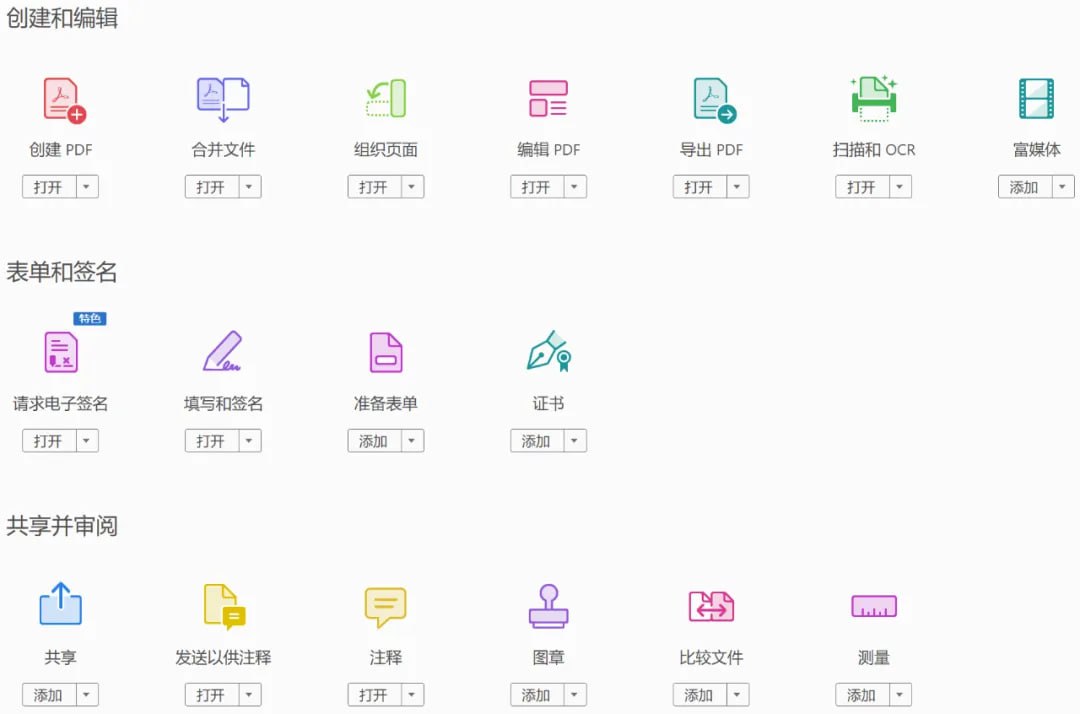Expand dropdown arrow beside 准备表单 添加
The image size is (1080, 714).
coord(412,441)
